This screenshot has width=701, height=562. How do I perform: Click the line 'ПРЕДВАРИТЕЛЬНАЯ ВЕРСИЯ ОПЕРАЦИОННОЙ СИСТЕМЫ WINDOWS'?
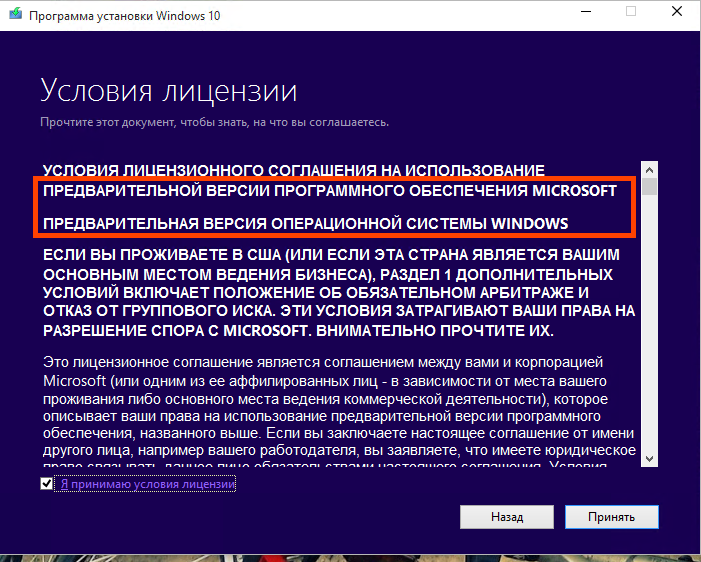click(305, 224)
